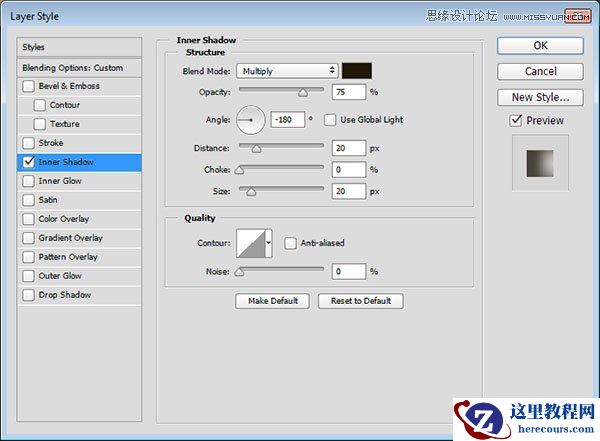Viewport: 600px width, 441px height.
Task: Select the Outer Glow style row
Action: tap(79, 276)
